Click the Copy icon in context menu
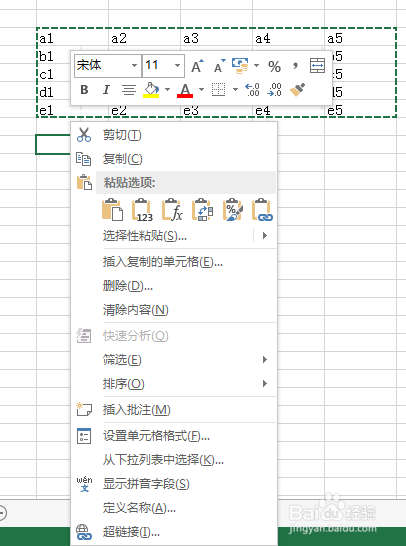The width and height of the screenshot is (406, 546). pyautogui.click(x=84, y=159)
